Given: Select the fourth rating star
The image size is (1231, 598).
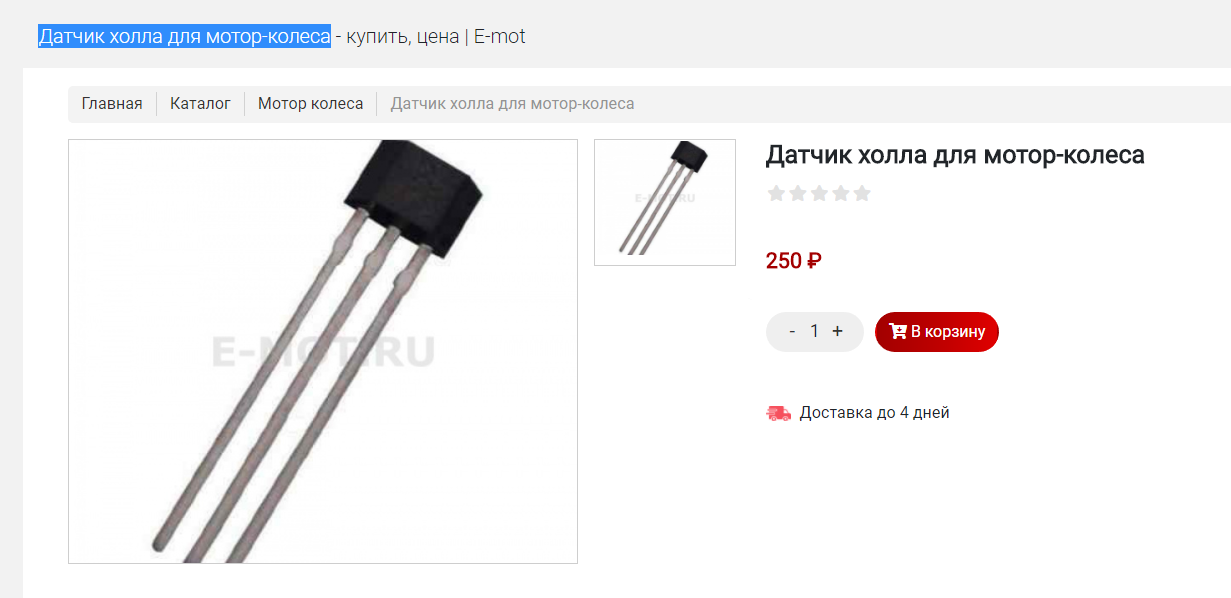Looking at the screenshot, I should (x=840, y=193).
